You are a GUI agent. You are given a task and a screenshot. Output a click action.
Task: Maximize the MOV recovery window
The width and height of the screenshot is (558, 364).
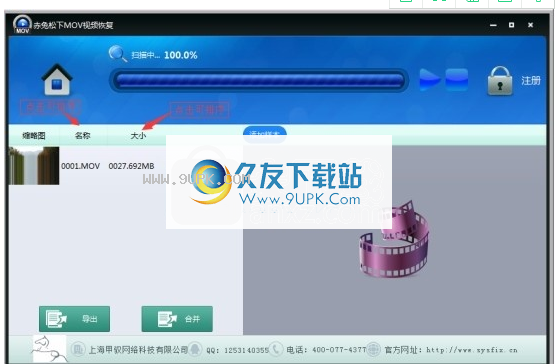(511, 25)
